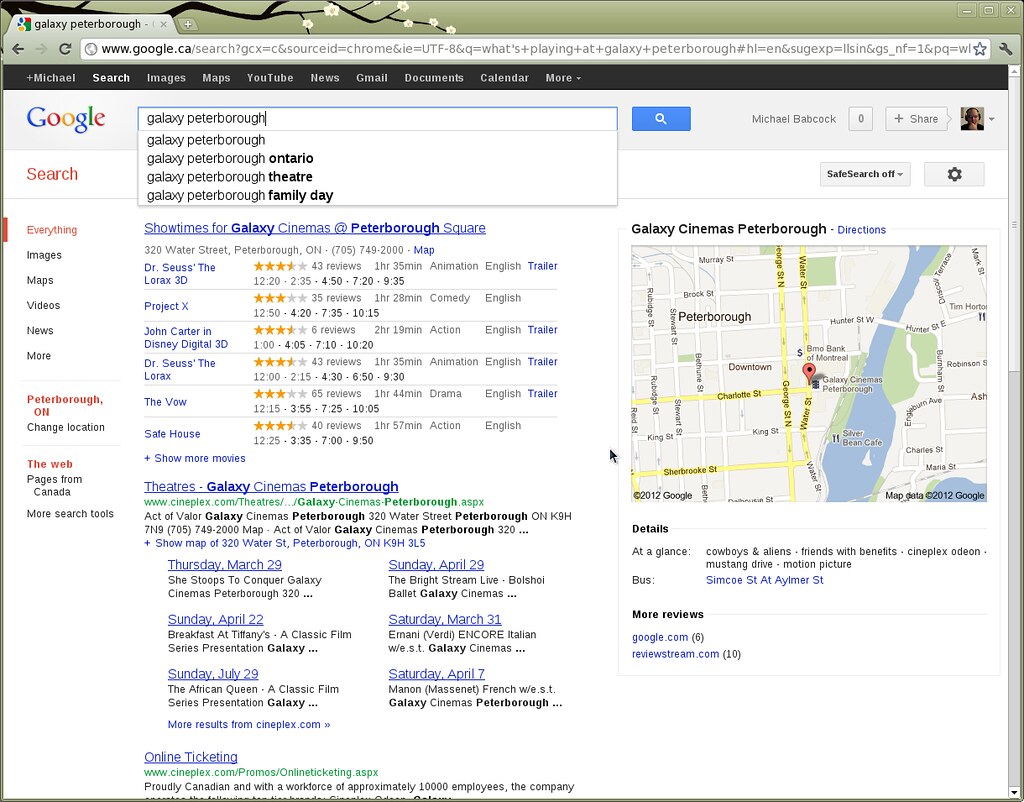
Task: Open Sunday, April 29 sitelink
Action: click(436, 565)
